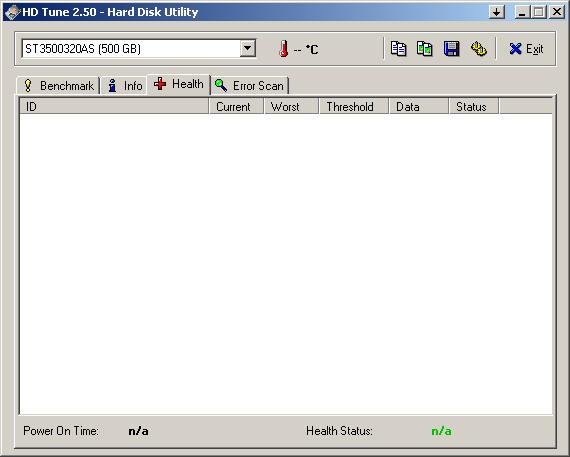Click the blue X Exit icon

tap(515, 49)
